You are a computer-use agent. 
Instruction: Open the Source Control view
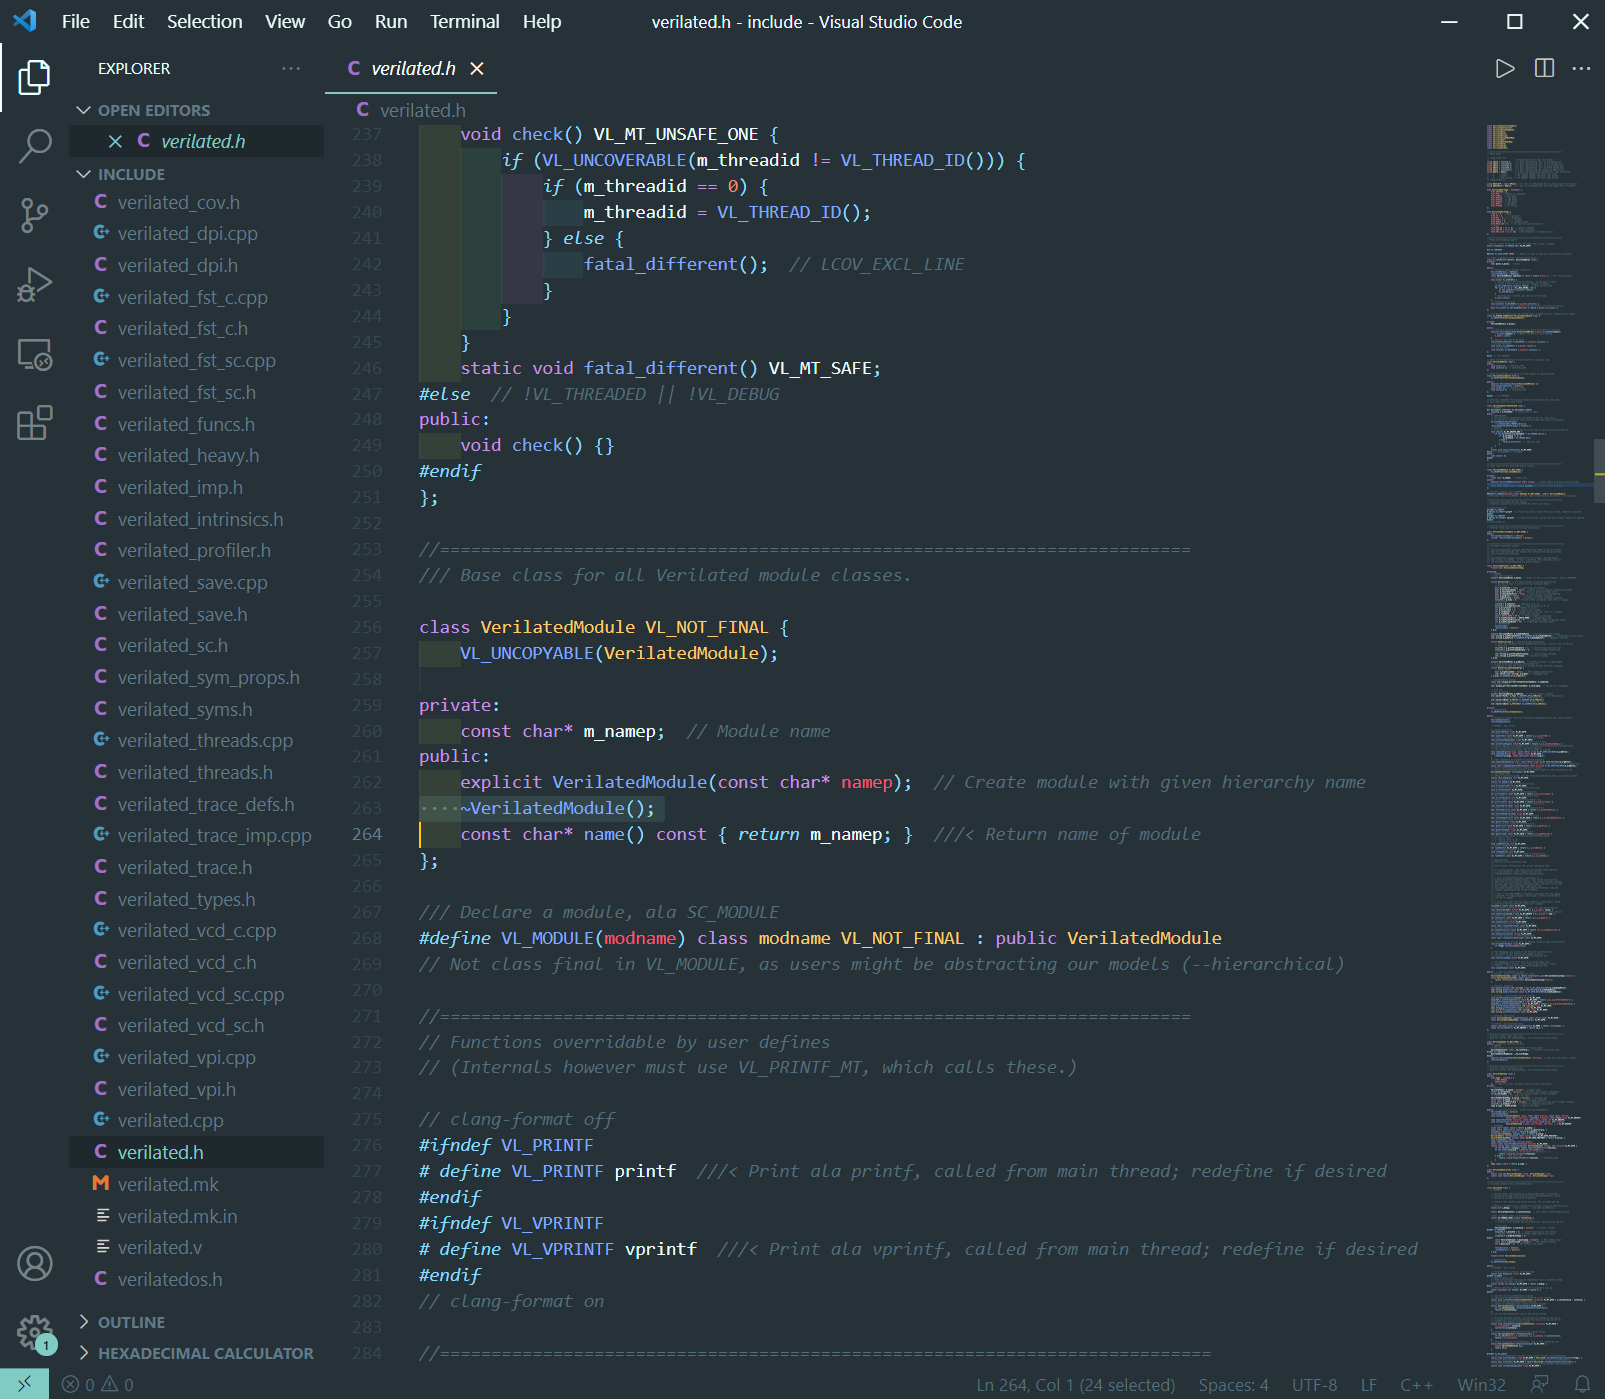(34, 215)
